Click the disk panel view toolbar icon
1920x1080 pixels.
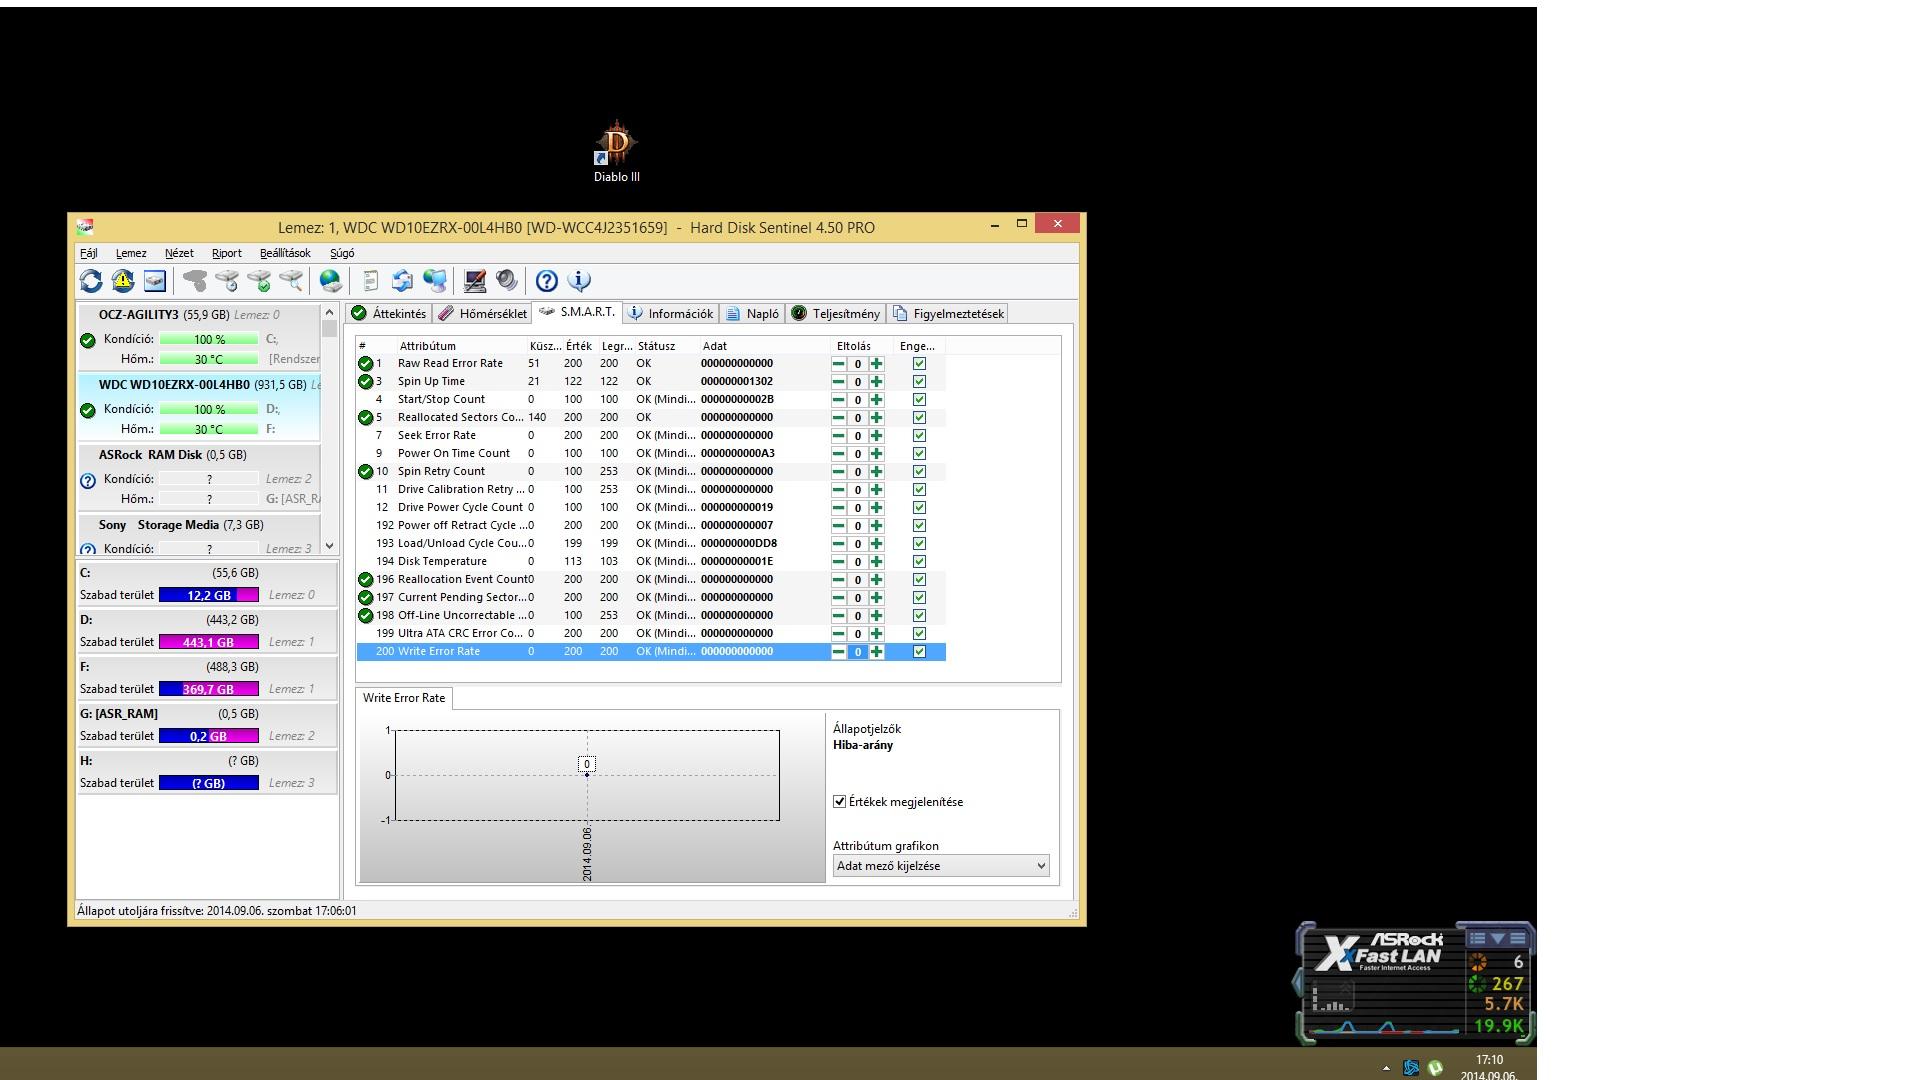155,281
